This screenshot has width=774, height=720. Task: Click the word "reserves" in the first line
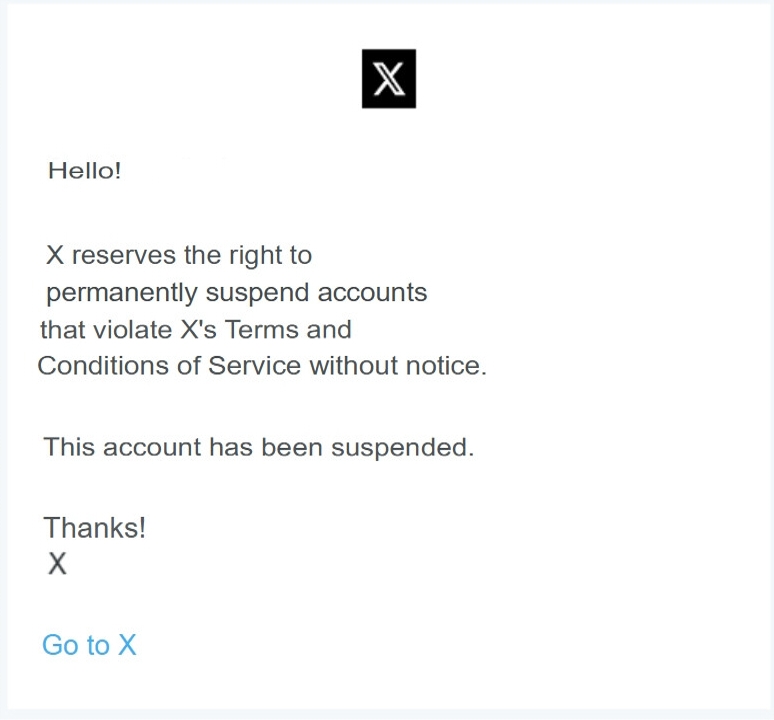(124, 256)
